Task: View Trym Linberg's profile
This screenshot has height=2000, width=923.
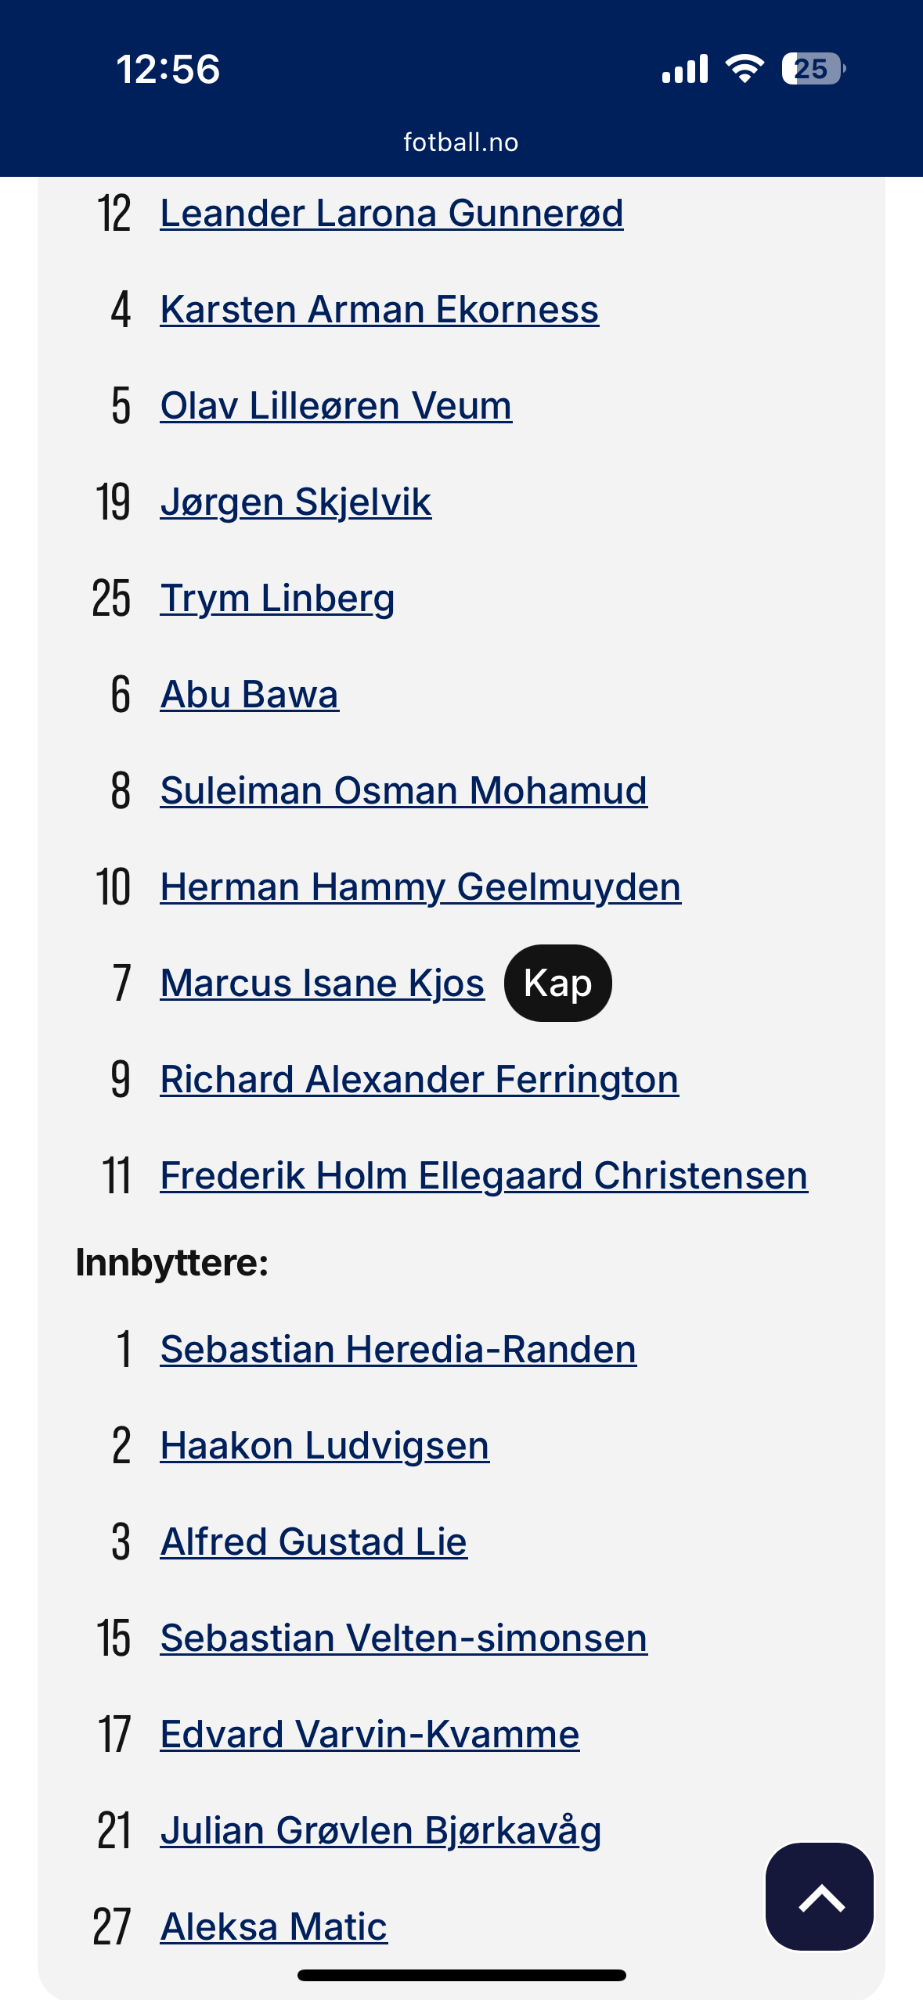Action: pos(278,598)
